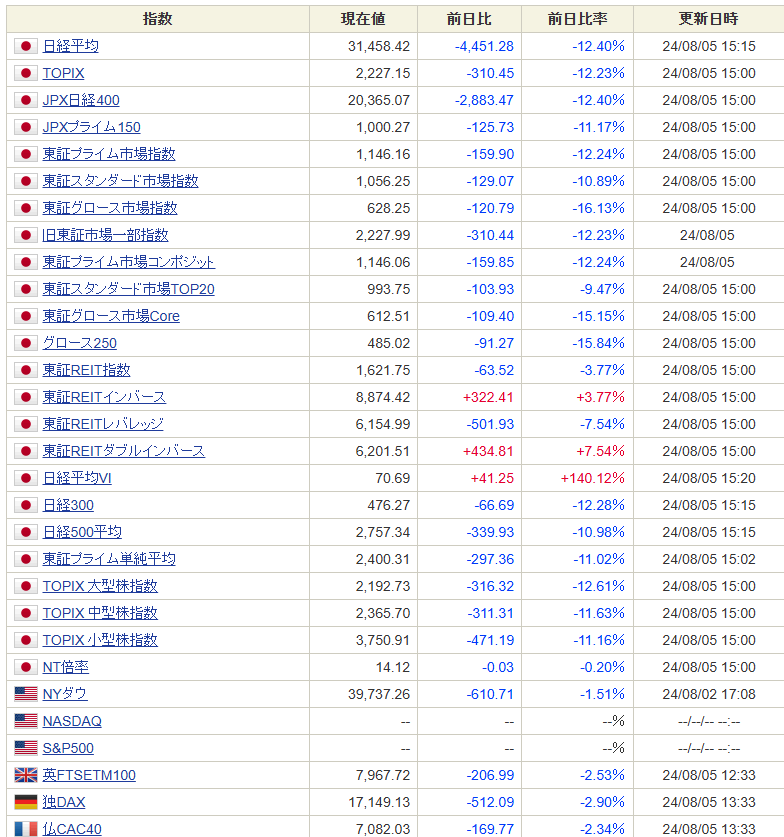The height and width of the screenshot is (837, 784).
Task: Open the JPX日経400 link
Action: pyautogui.click(x=81, y=100)
